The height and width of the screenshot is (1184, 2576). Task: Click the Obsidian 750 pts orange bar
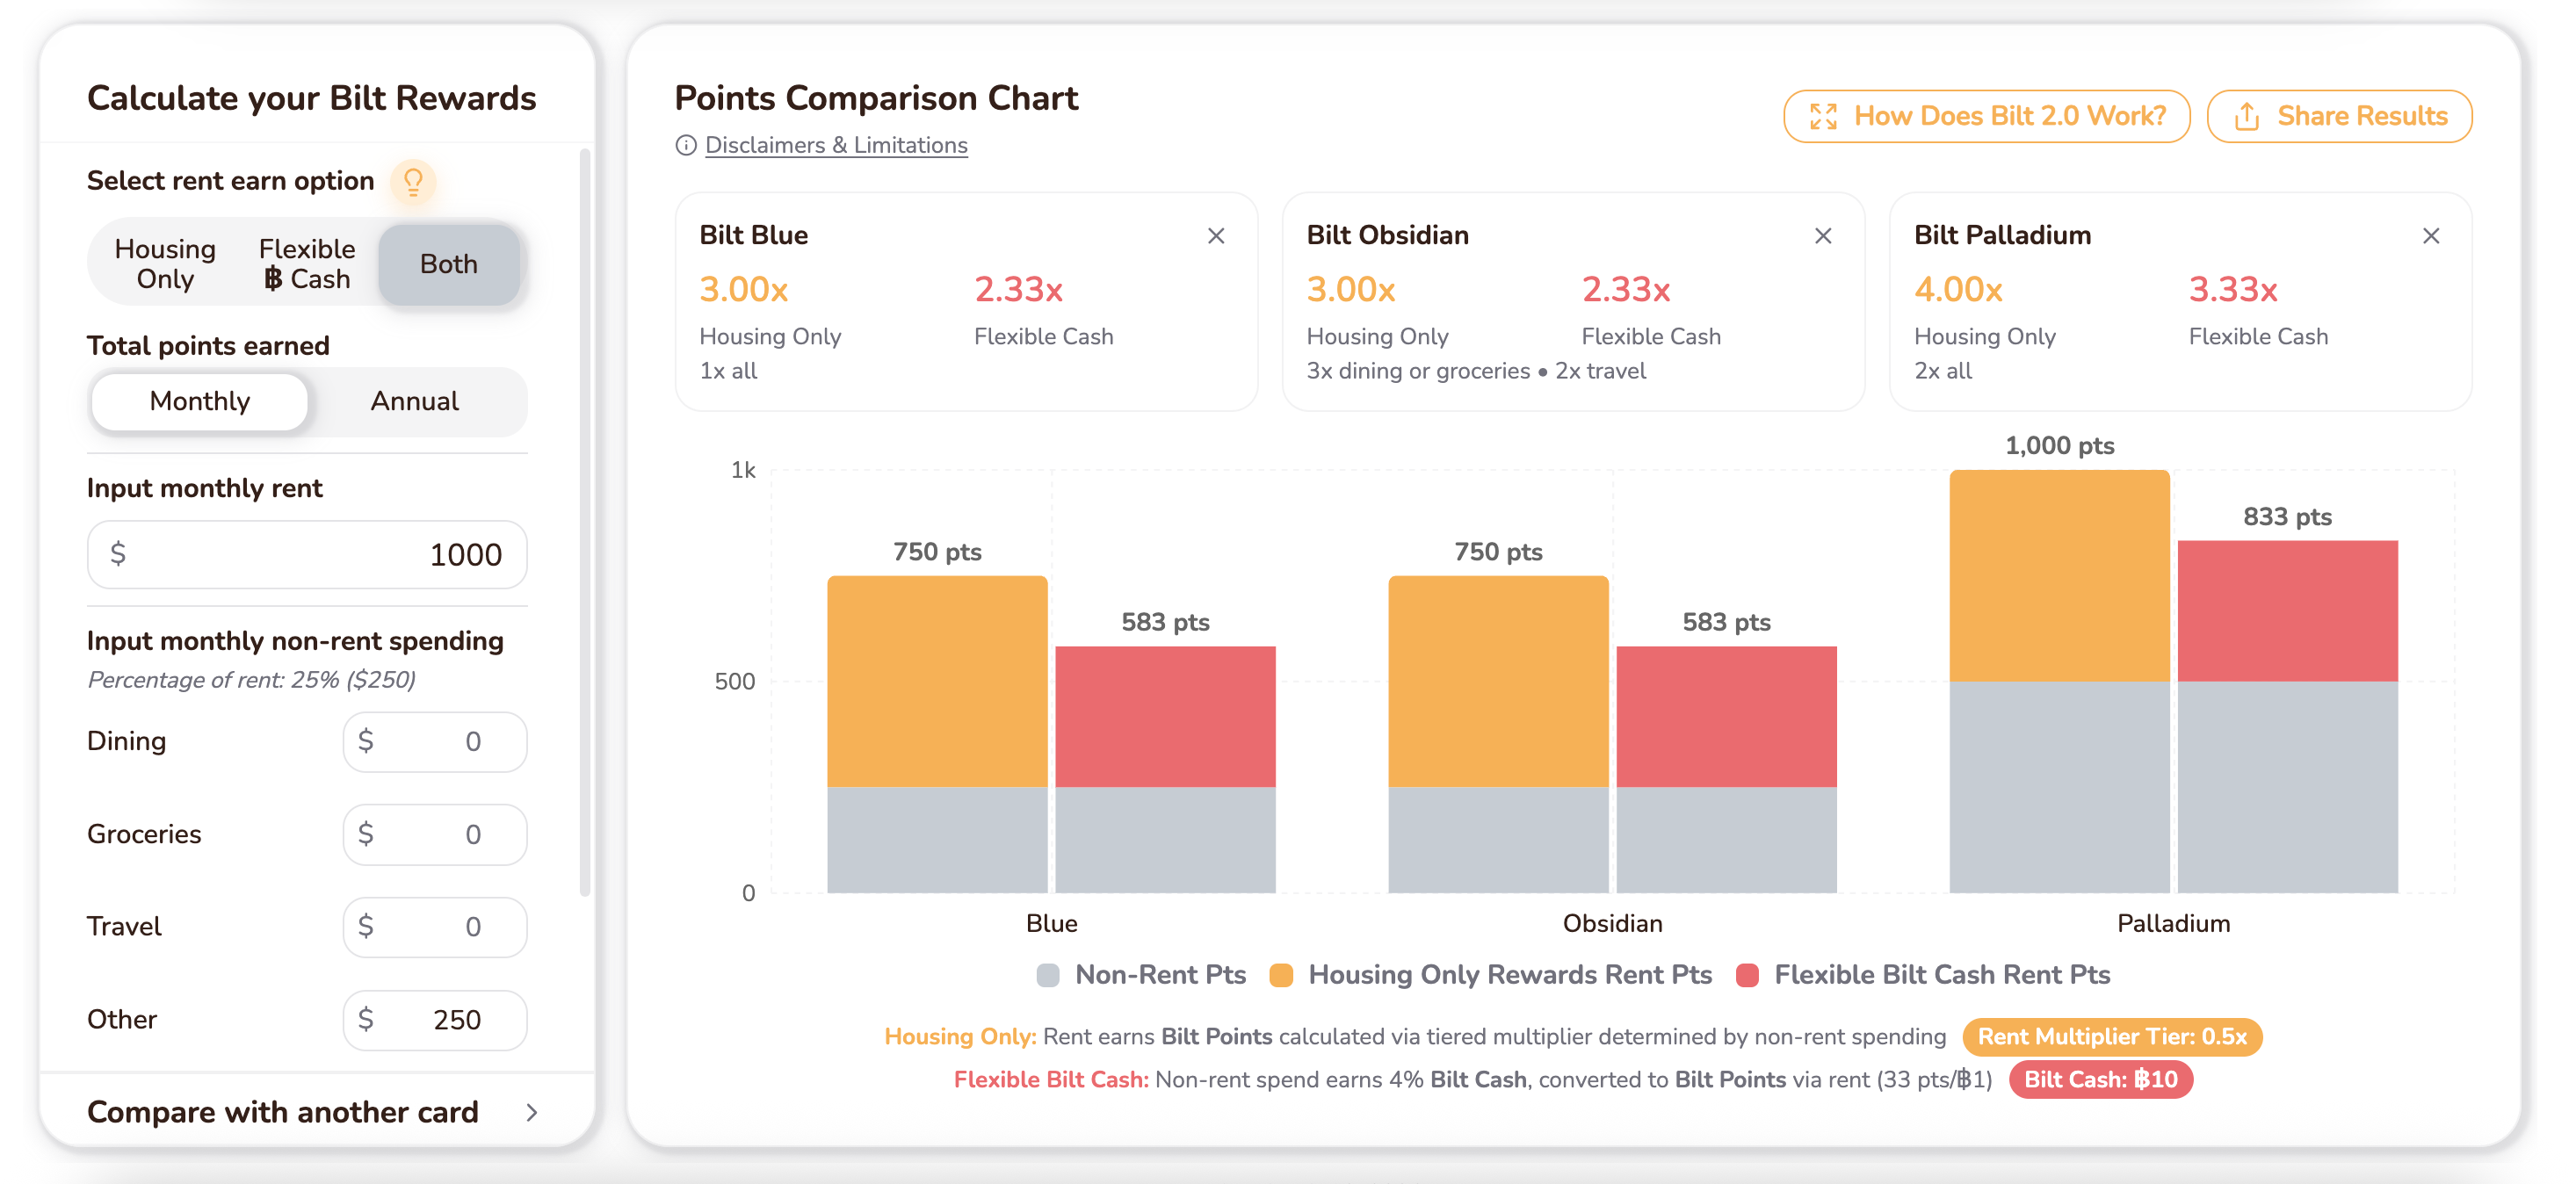click(1498, 682)
